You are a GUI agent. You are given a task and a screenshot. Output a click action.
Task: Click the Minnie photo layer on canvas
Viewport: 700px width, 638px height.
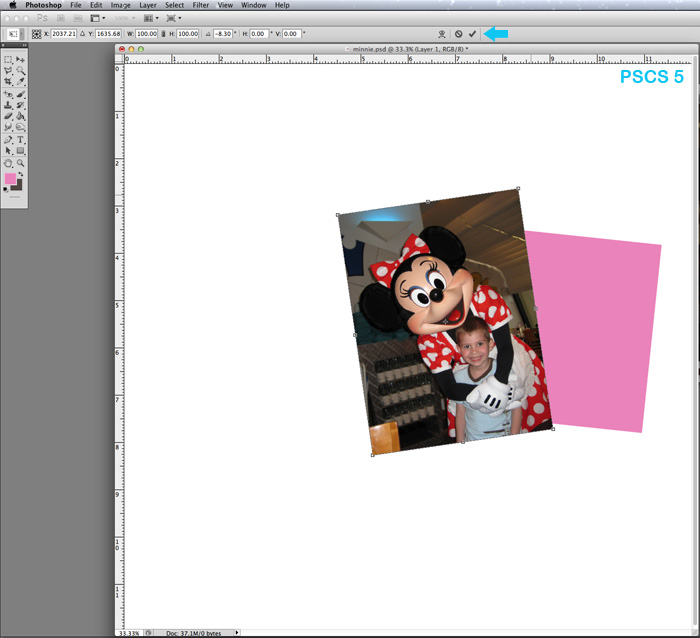445,321
